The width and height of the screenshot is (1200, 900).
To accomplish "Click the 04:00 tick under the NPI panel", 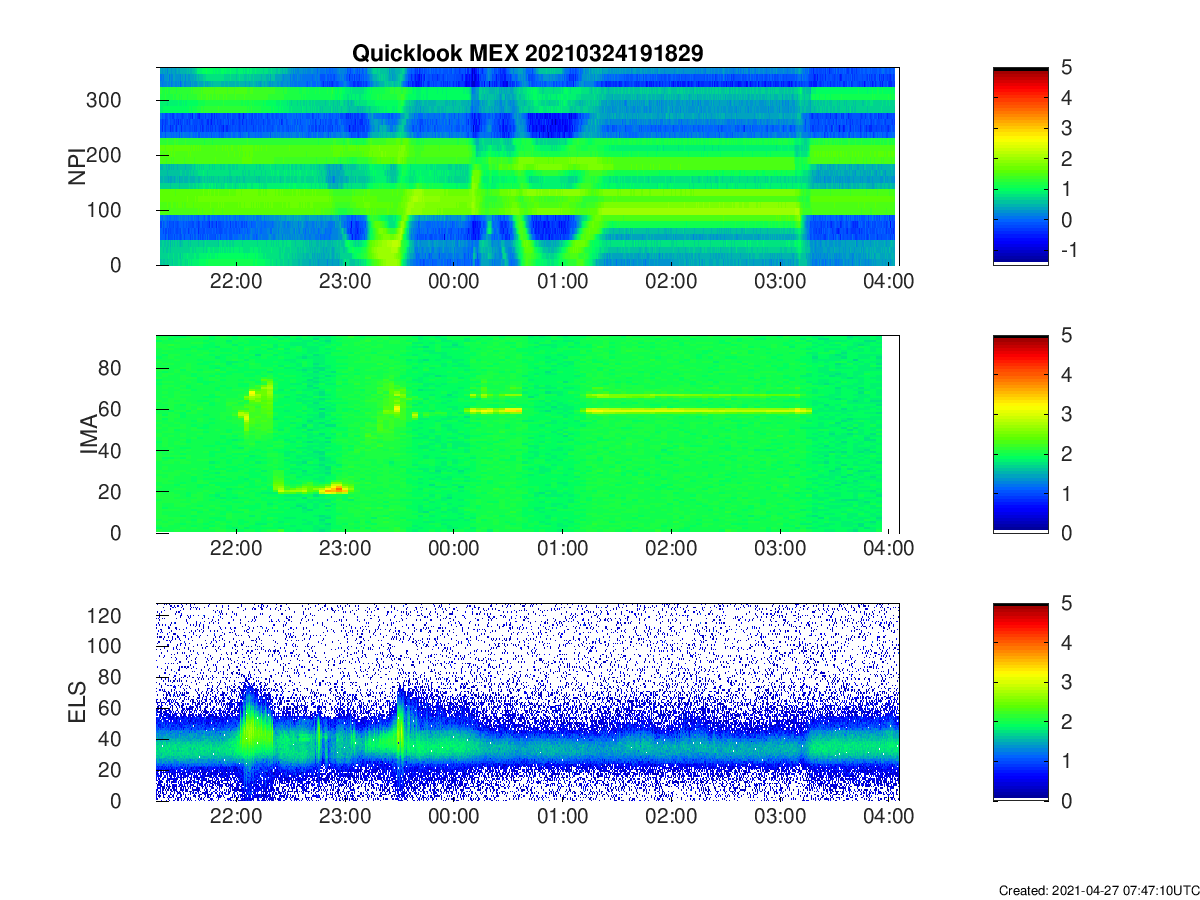I will coord(889,282).
